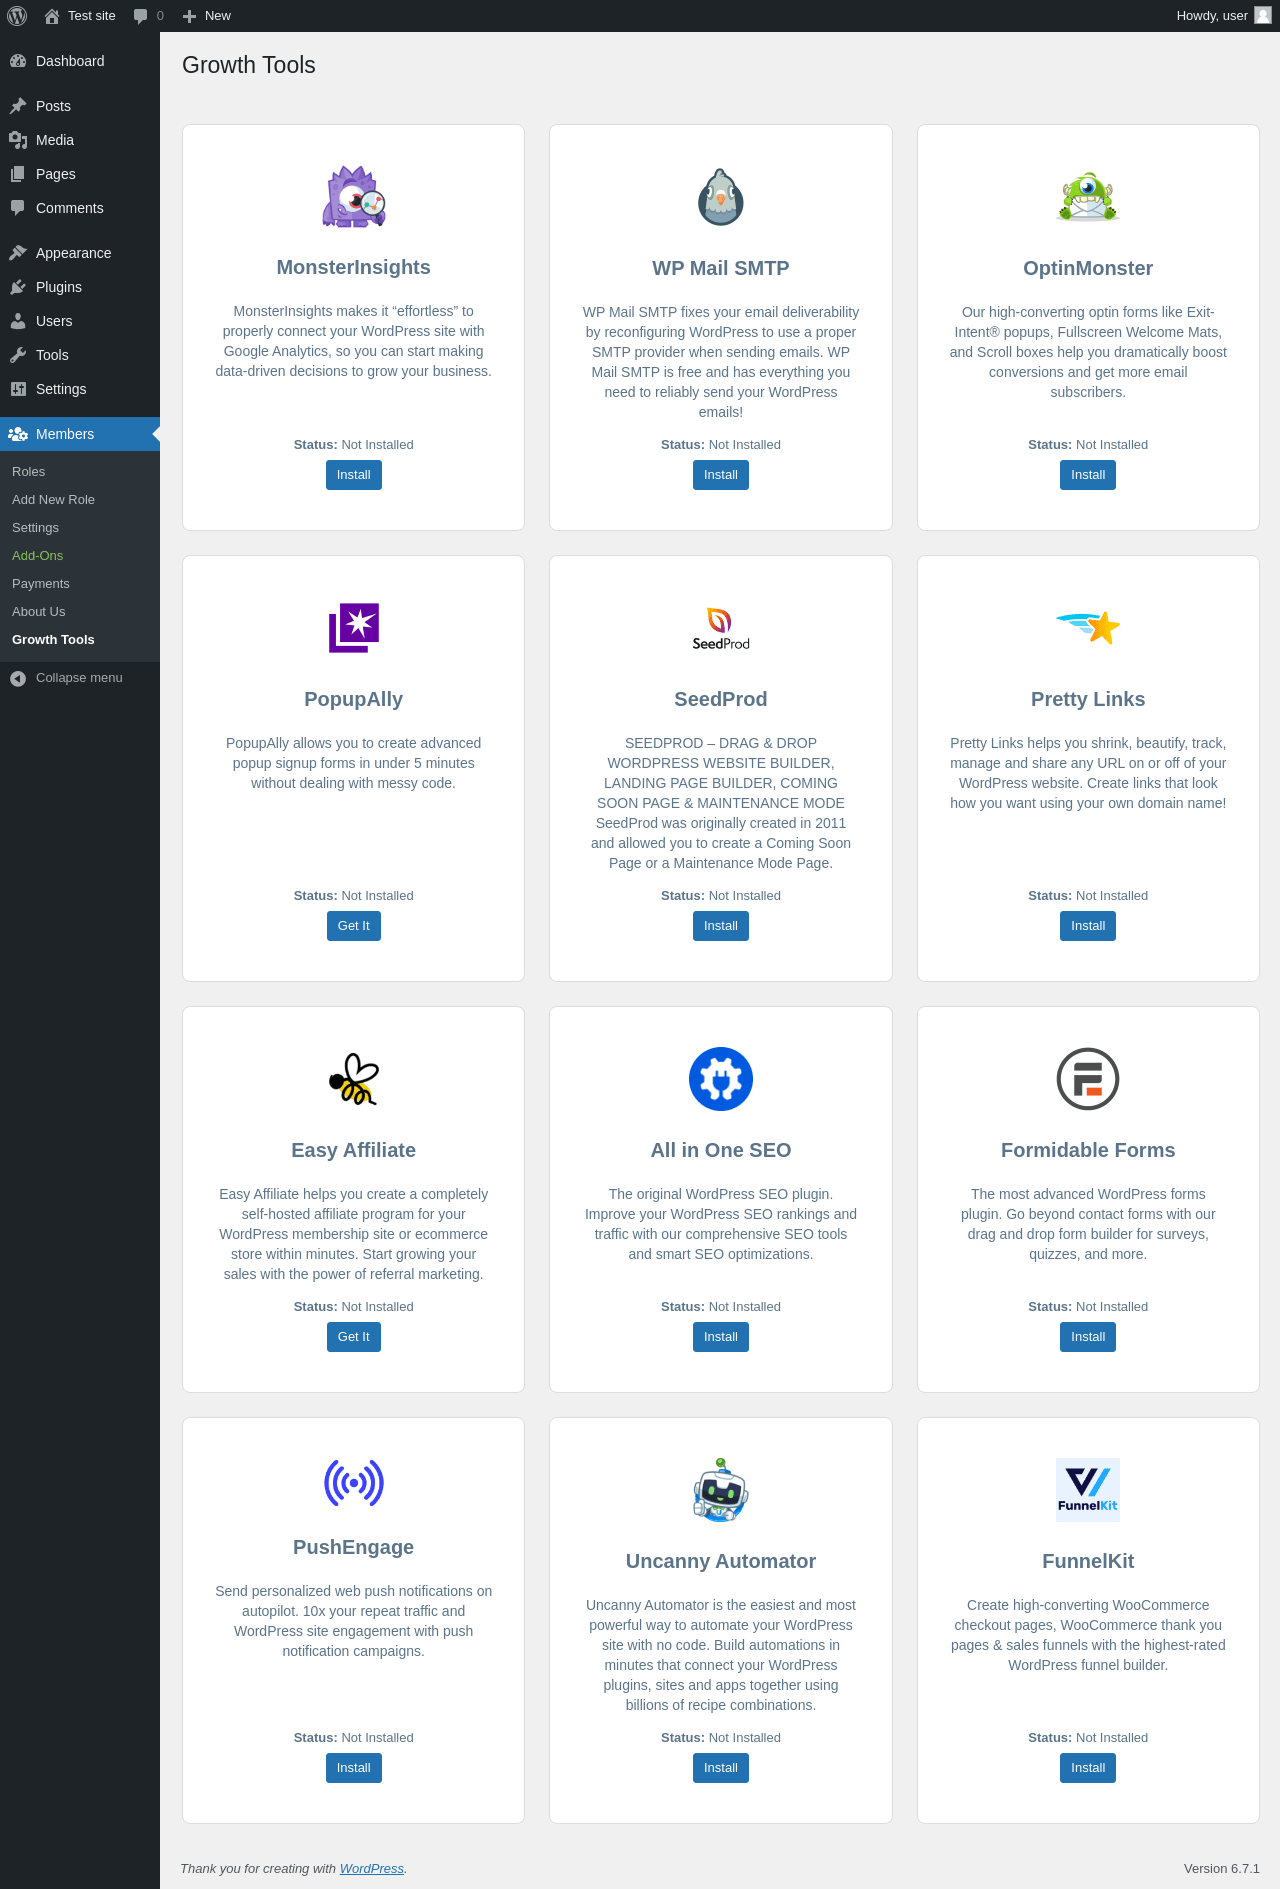Follow the WordPress link in the footer
The height and width of the screenshot is (1889, 1280).
(372, 1868)
